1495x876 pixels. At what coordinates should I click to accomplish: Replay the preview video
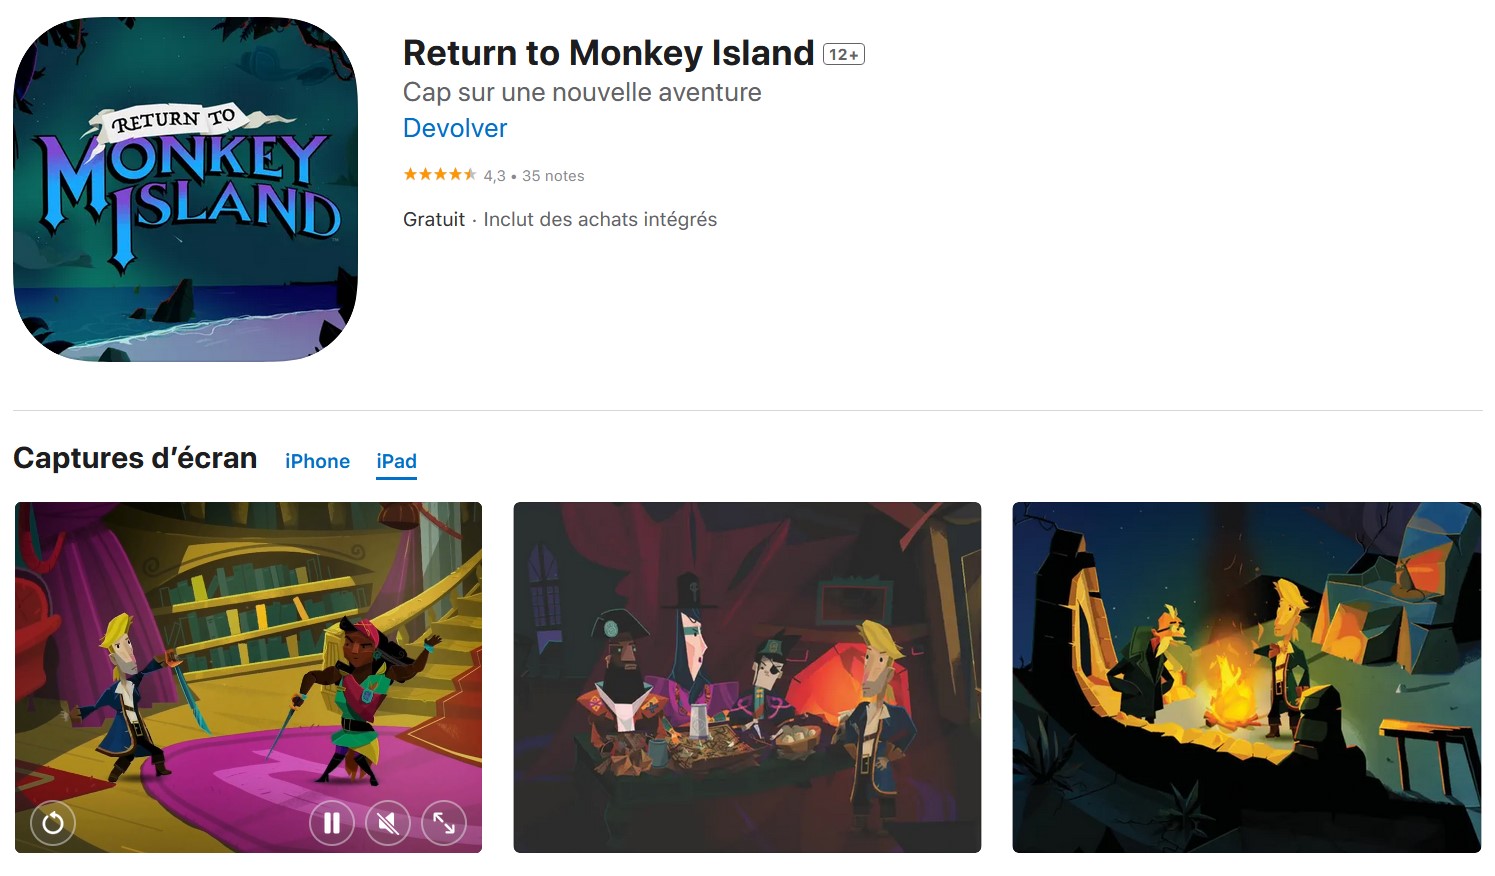[53, 823]
